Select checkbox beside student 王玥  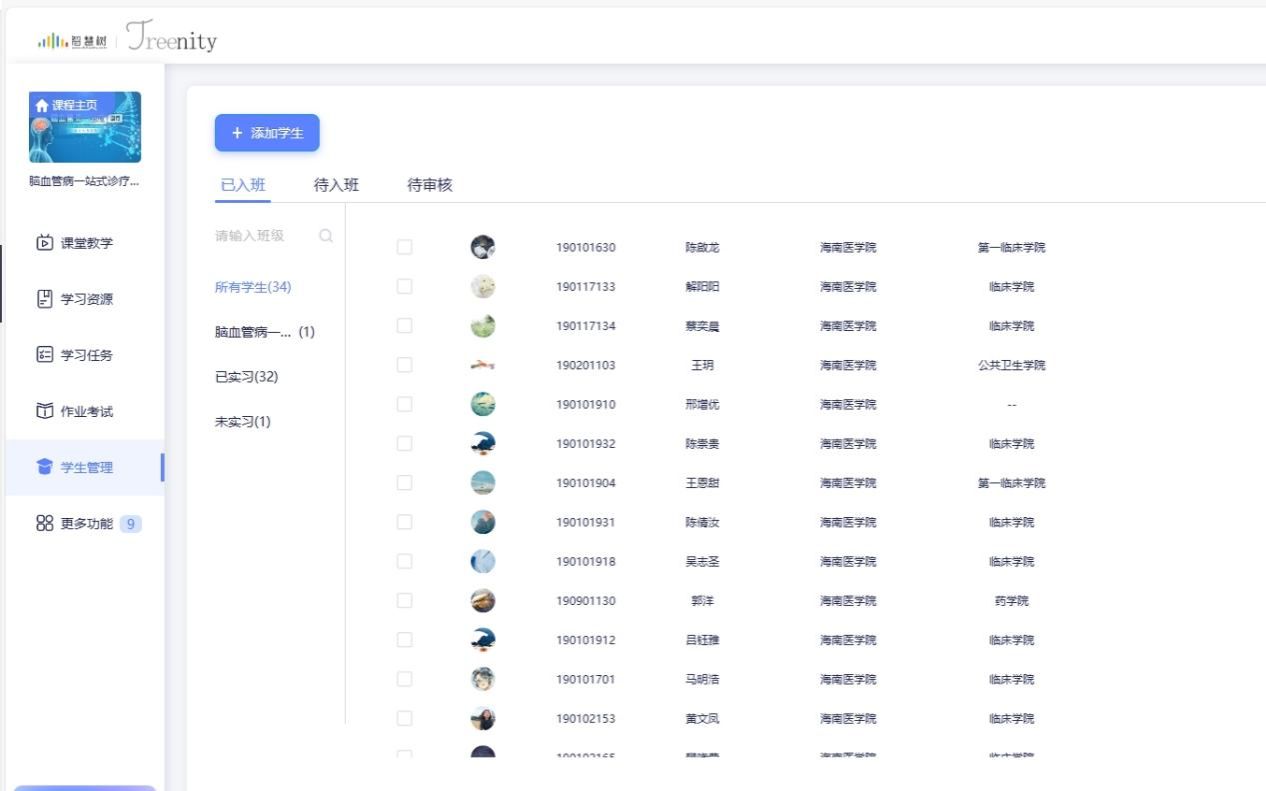(x=404, y=365)
